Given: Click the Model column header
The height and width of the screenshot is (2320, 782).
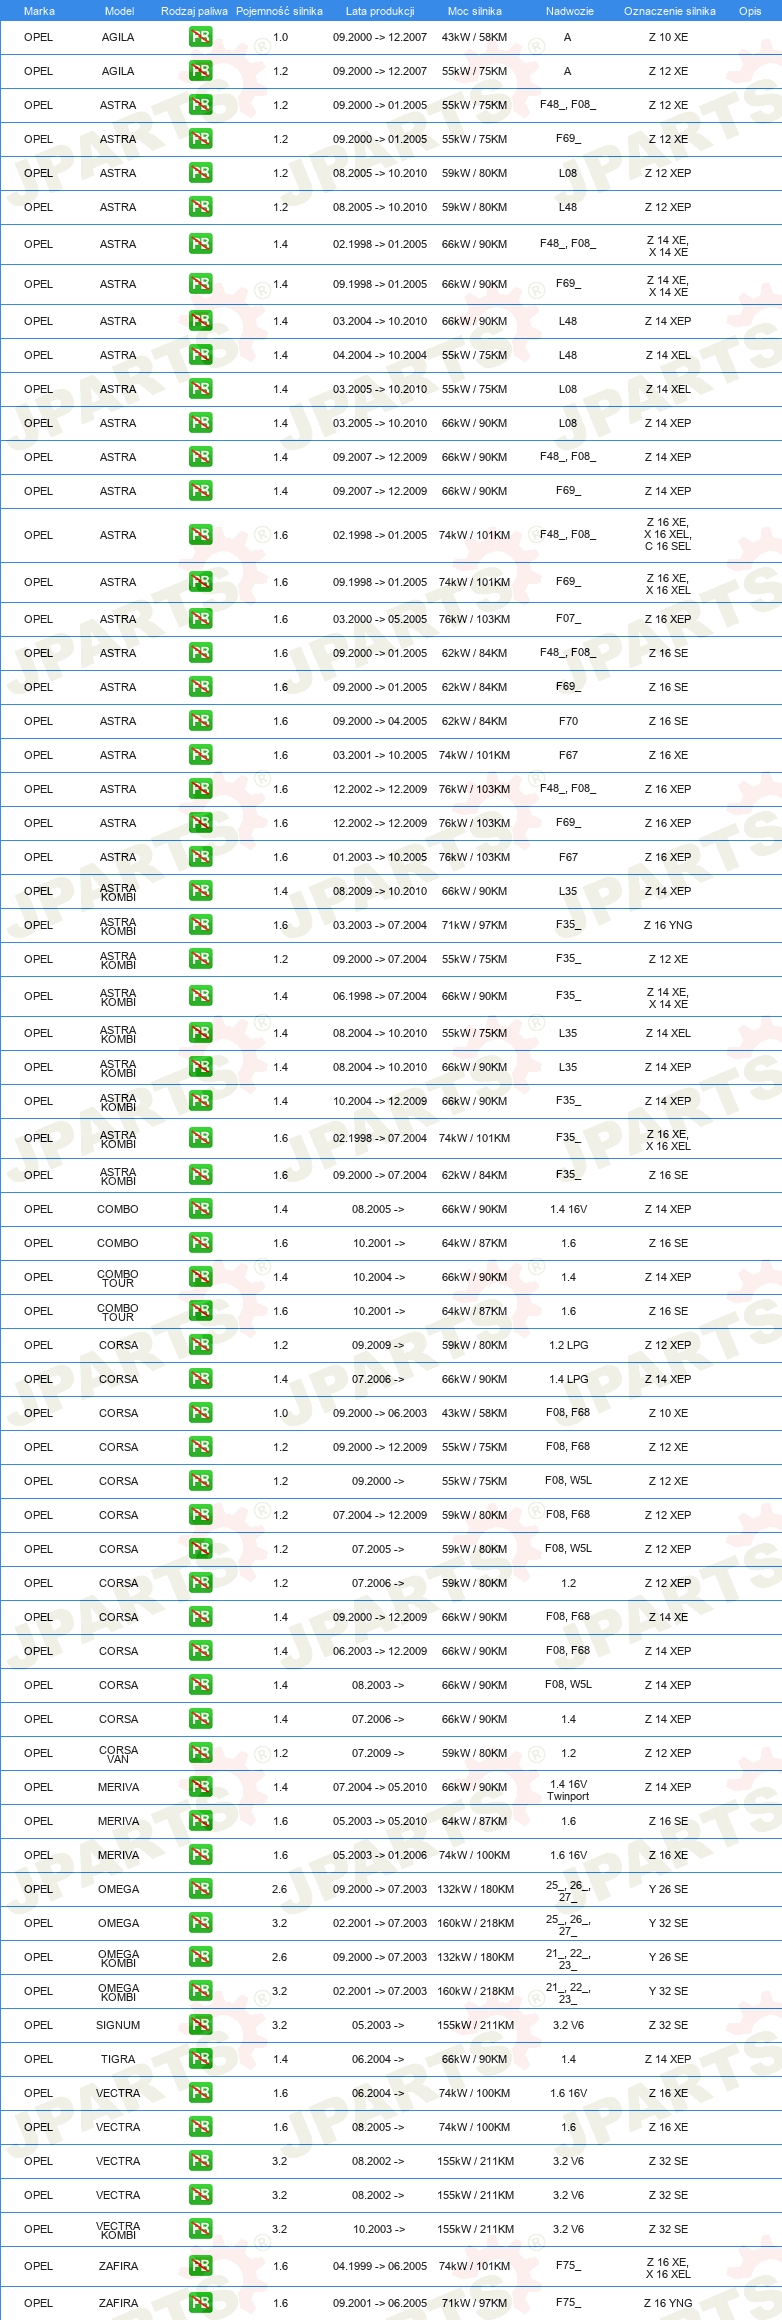Looking at the screenshot, I should [119, 11].
